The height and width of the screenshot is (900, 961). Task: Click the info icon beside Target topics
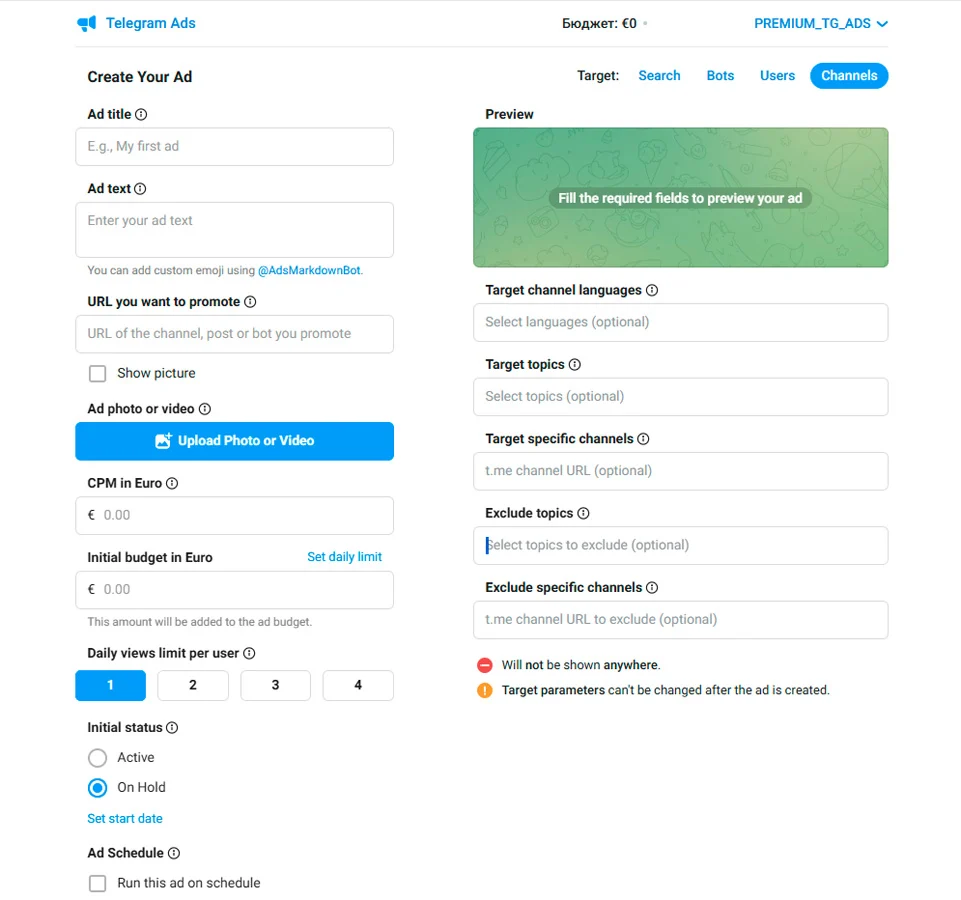coord(575,364)
